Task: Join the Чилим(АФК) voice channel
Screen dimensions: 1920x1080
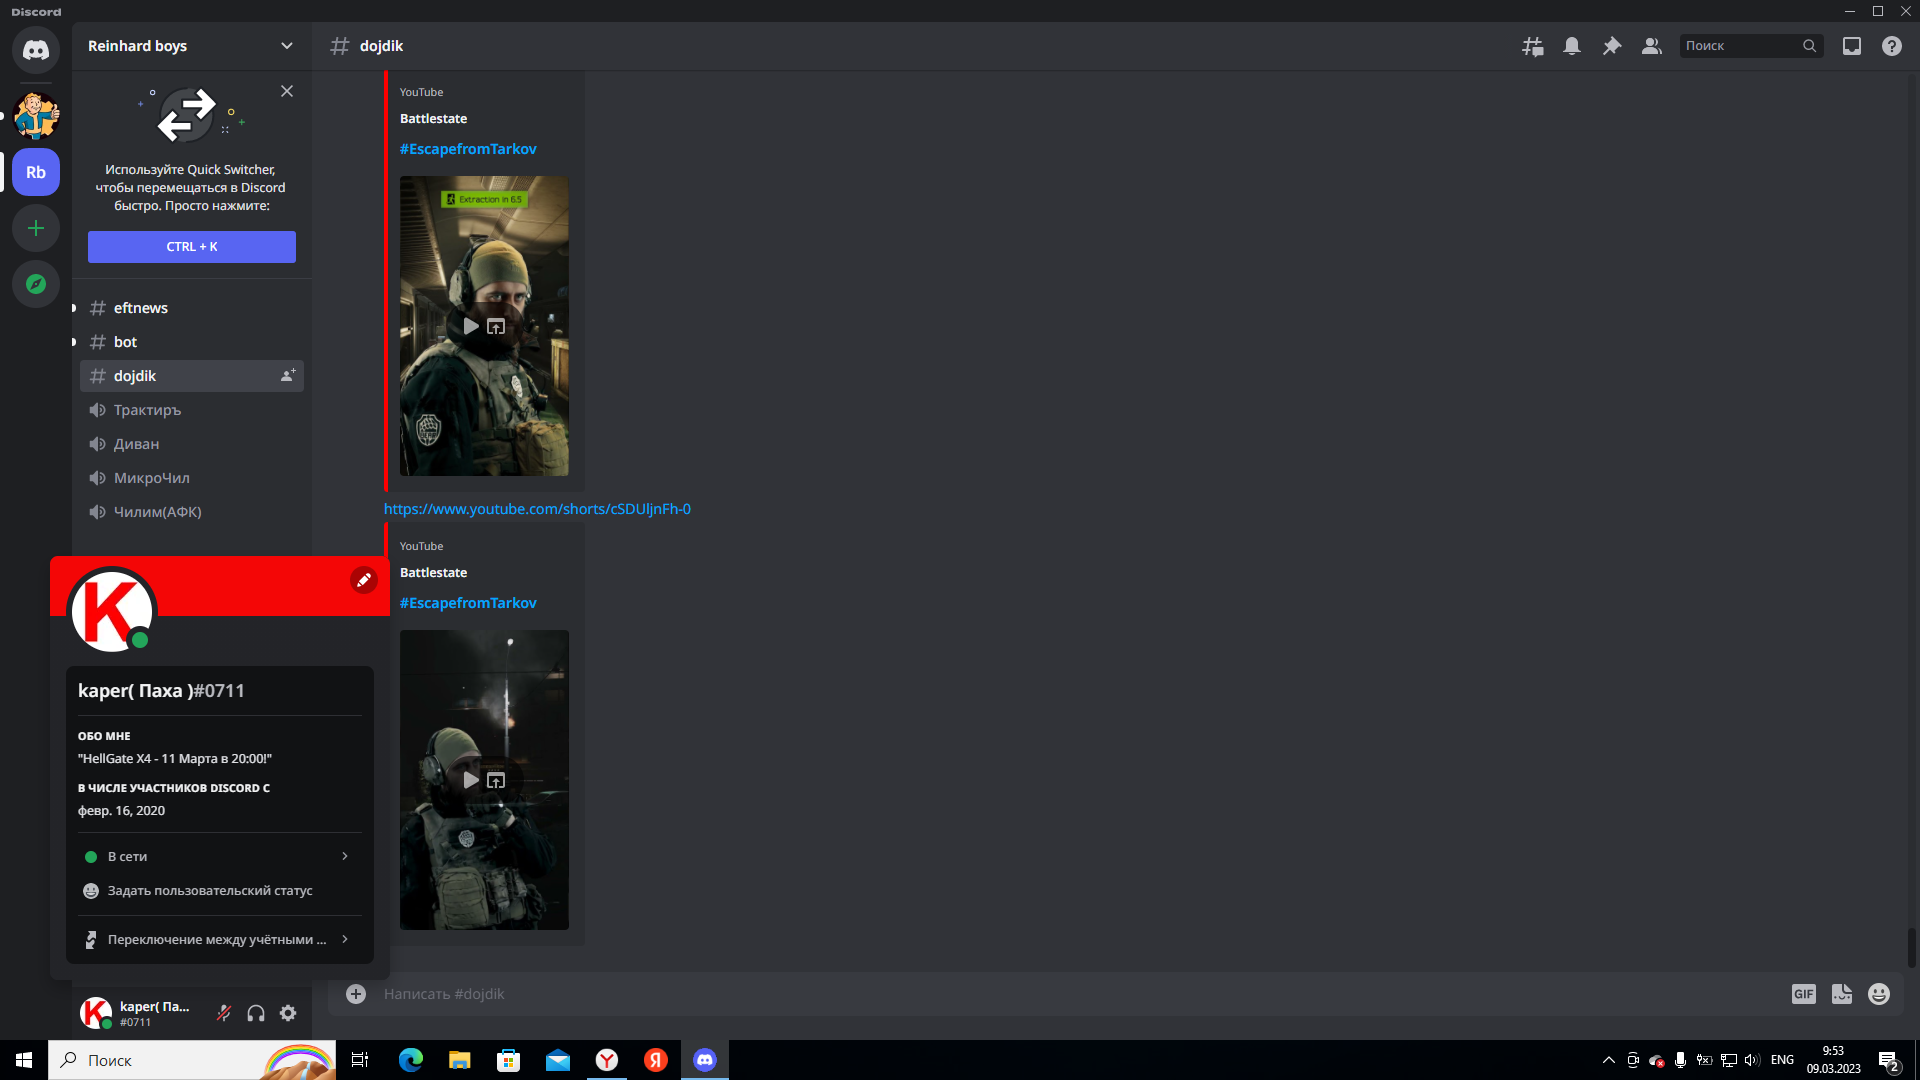Action: coord(192,512)
